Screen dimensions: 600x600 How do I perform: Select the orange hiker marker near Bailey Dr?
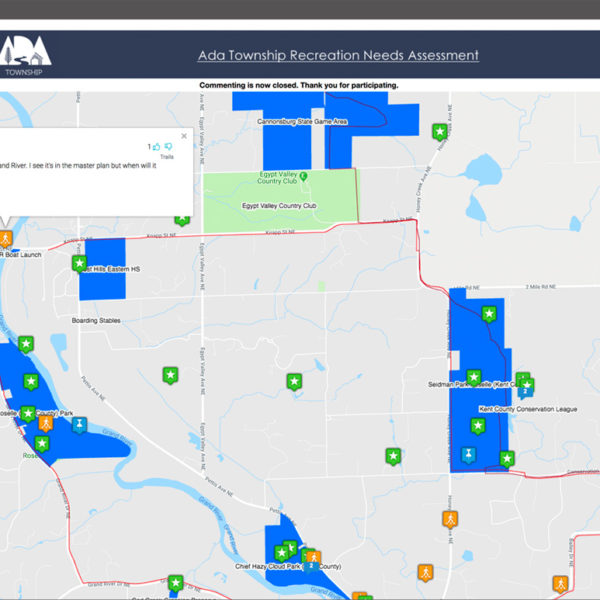point(562,581)
